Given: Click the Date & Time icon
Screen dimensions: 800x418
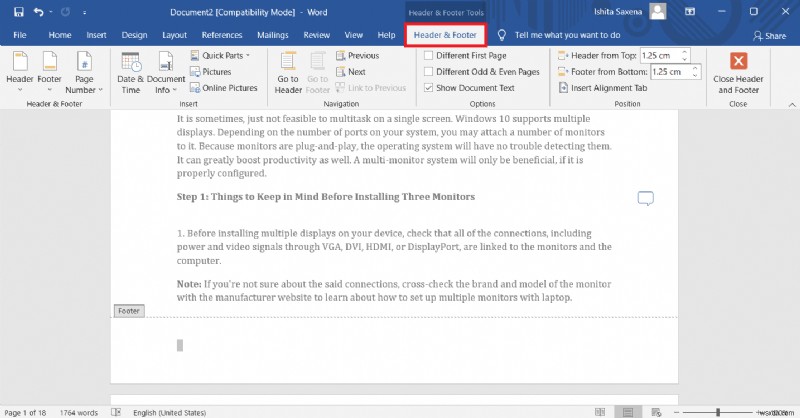Looking at the screenshot, I should pos(130,70).
